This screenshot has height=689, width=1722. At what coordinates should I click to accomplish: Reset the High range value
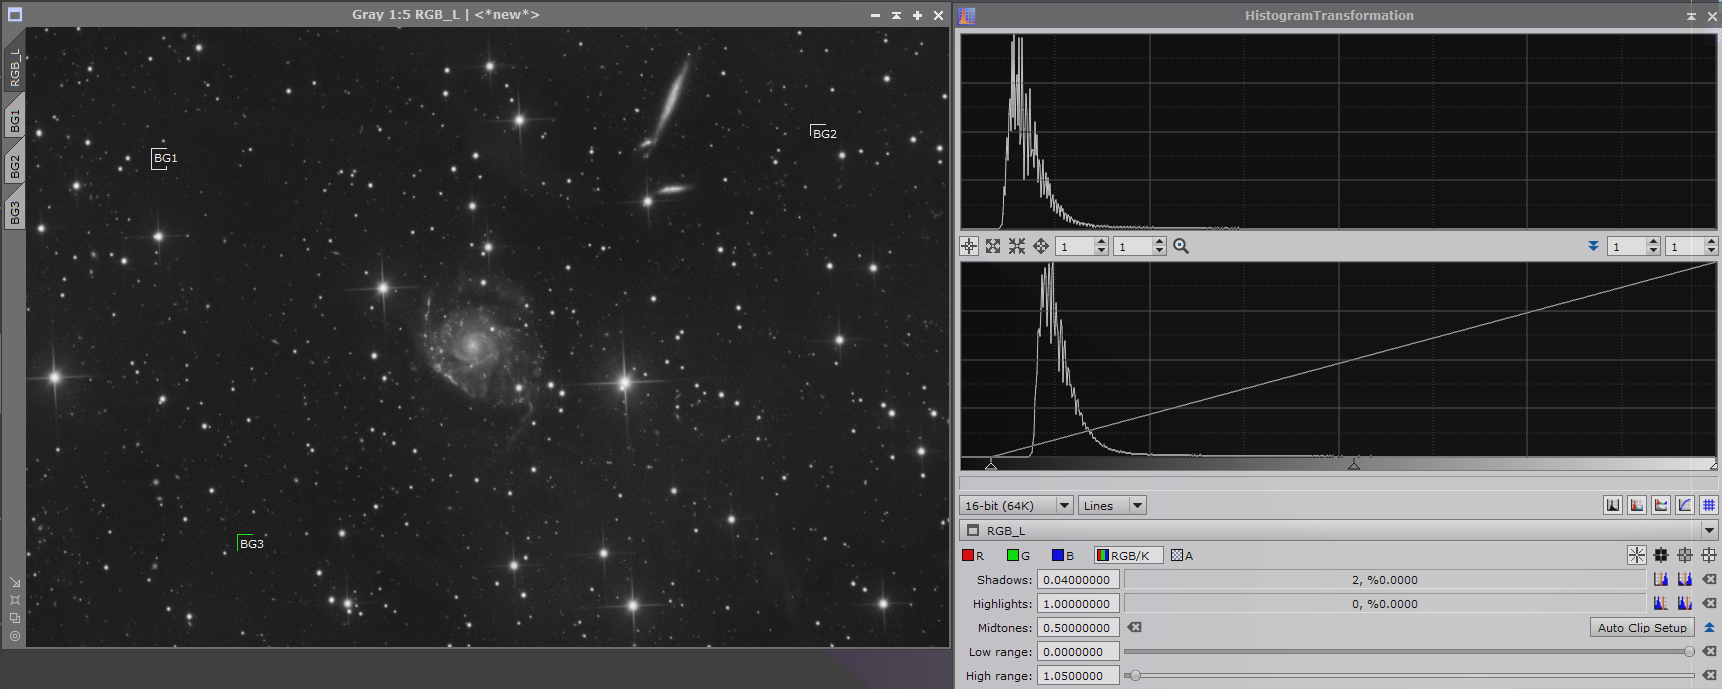pyautogui.click(x=1709, y=676)
